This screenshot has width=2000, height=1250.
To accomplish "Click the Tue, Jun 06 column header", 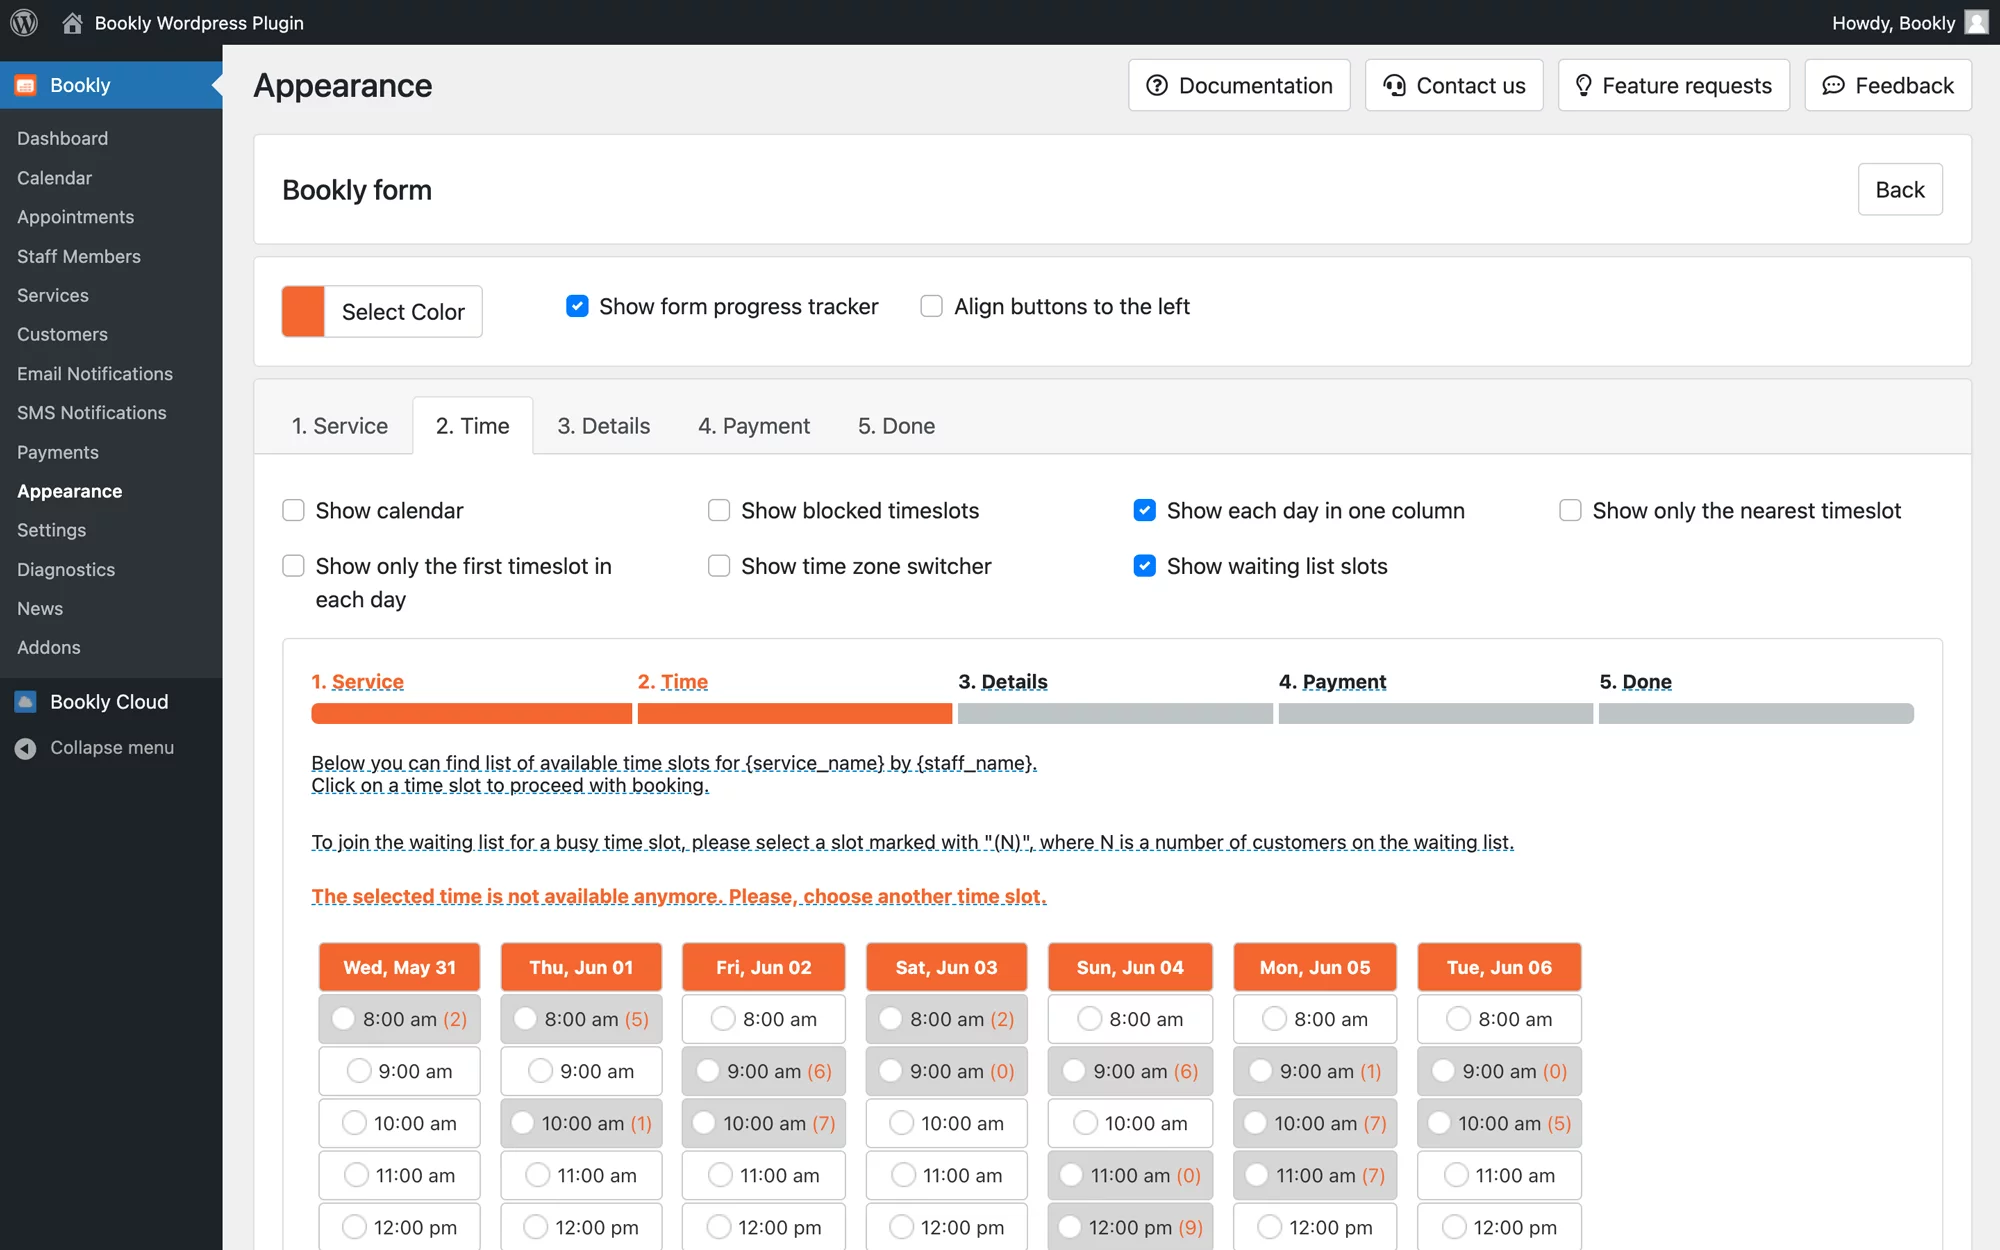I will coord(1499,967).
